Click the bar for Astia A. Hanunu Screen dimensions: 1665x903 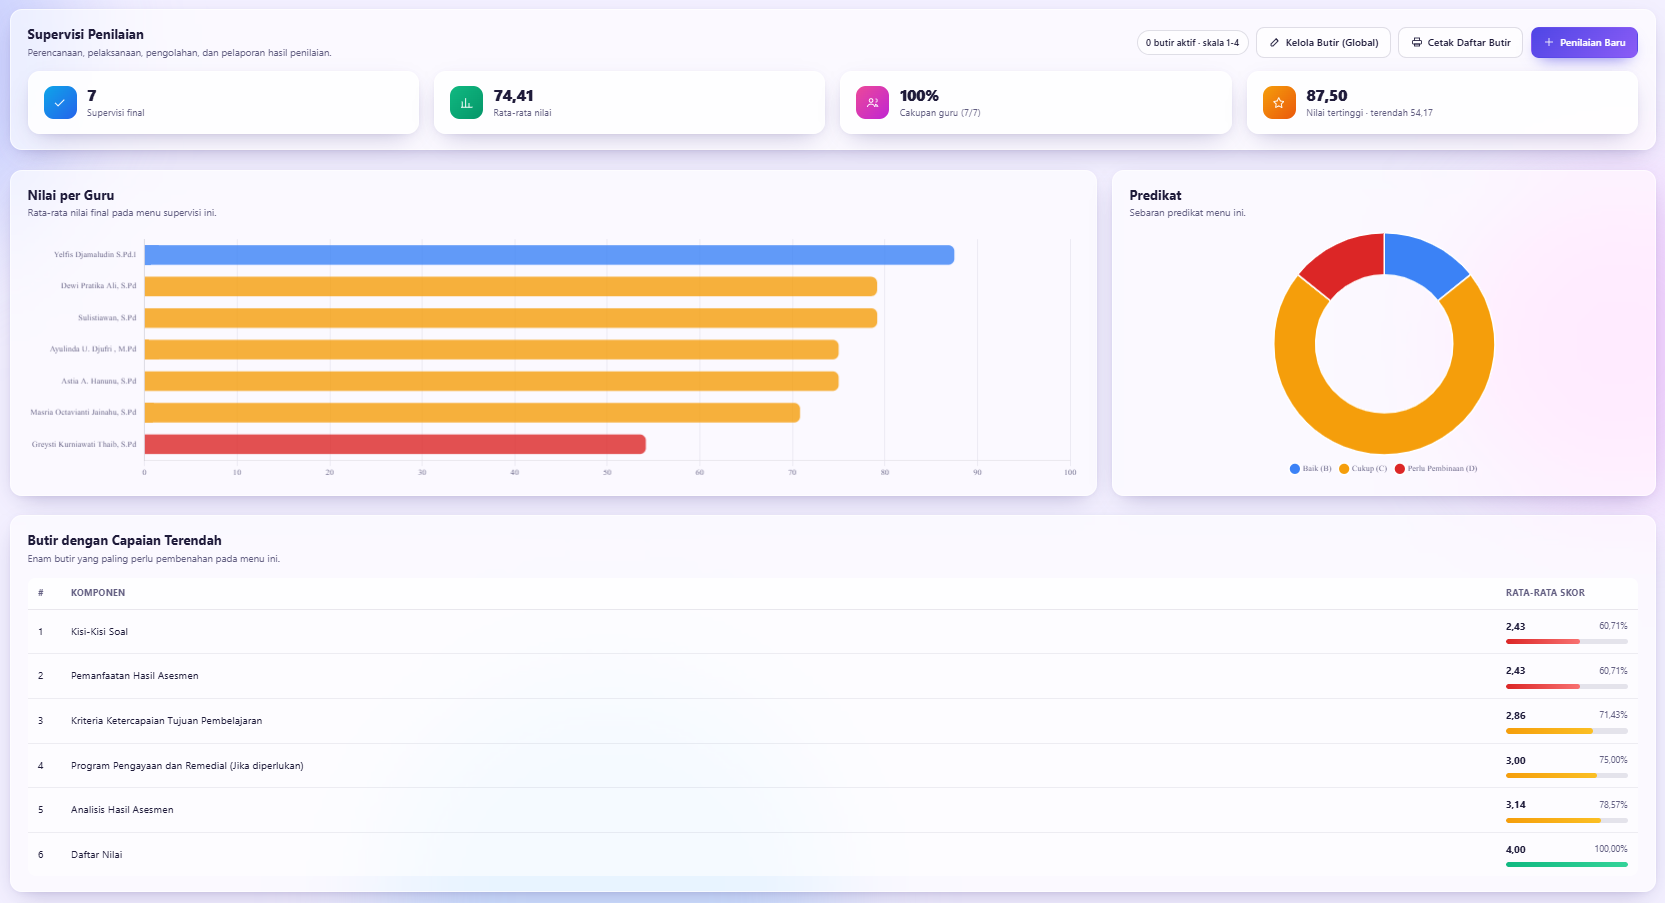491,381
